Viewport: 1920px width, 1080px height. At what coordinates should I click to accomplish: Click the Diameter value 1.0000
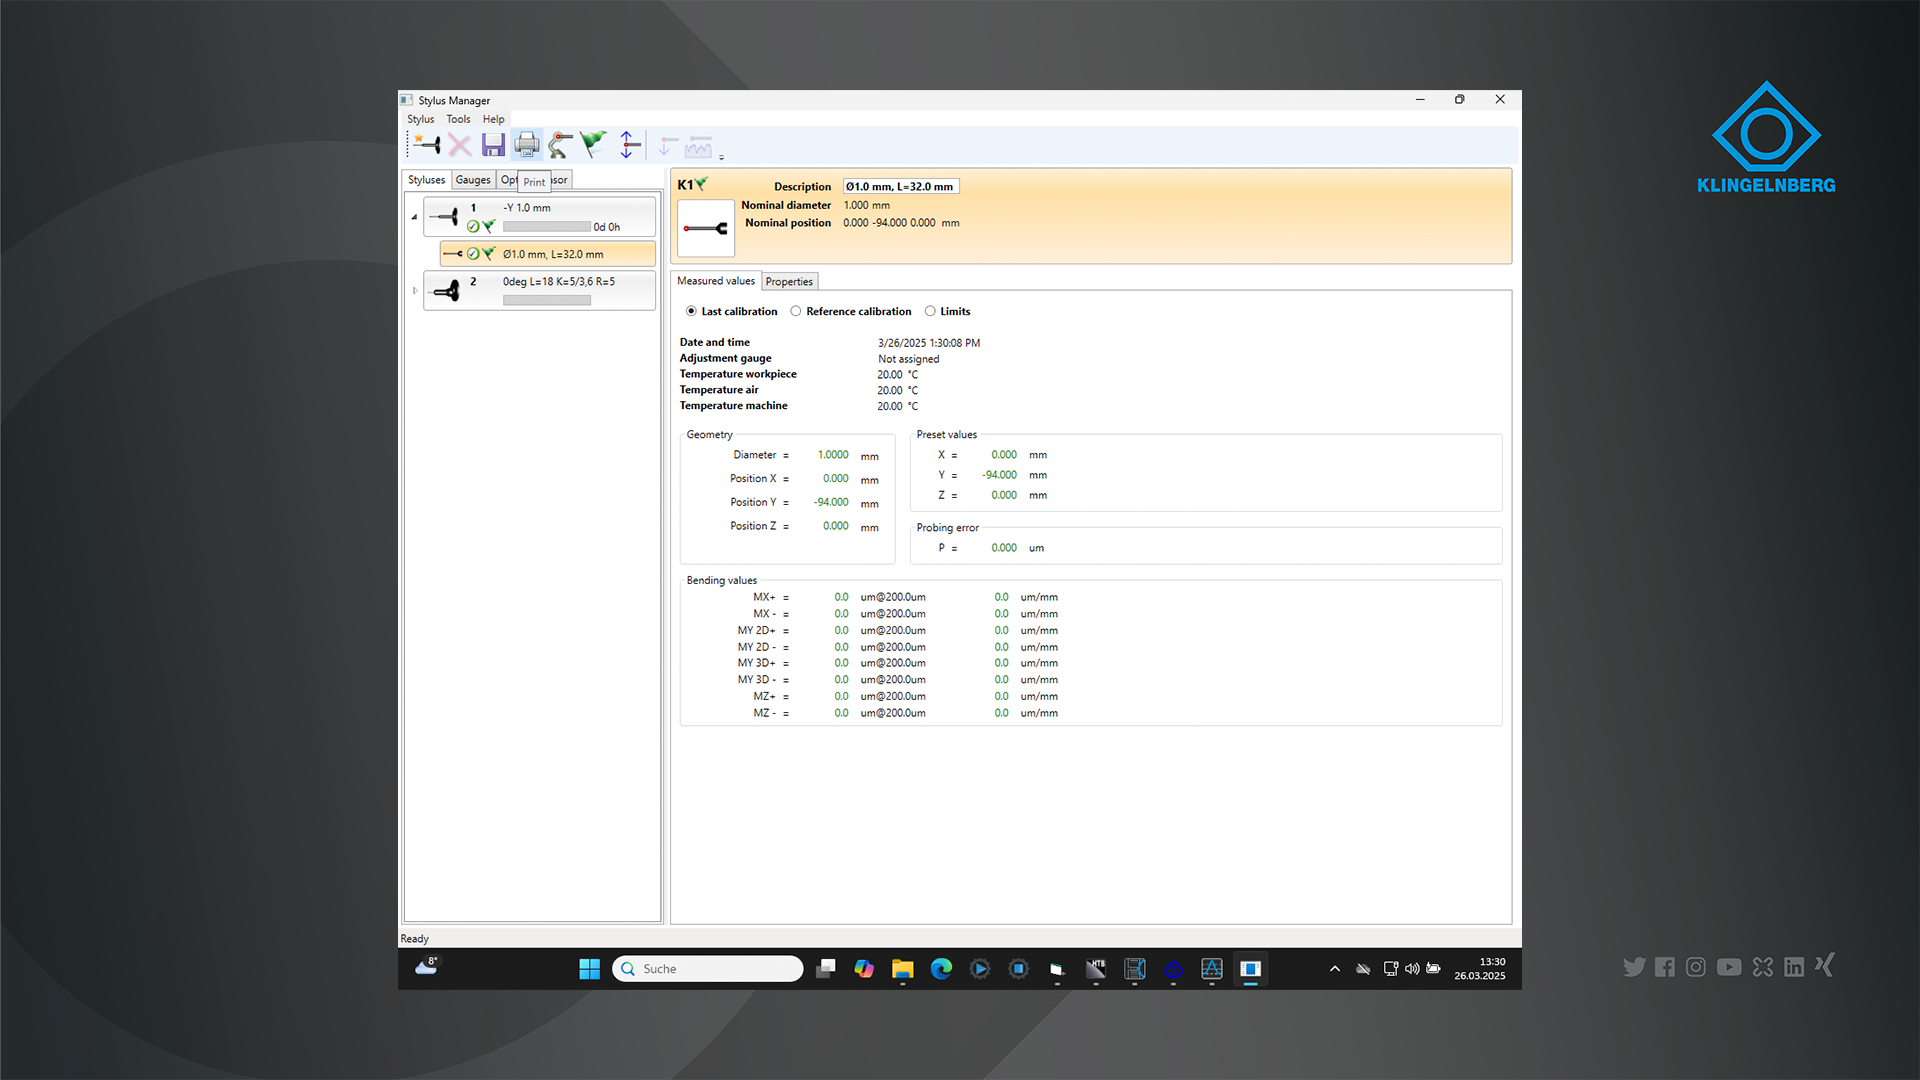pos(833,455)
